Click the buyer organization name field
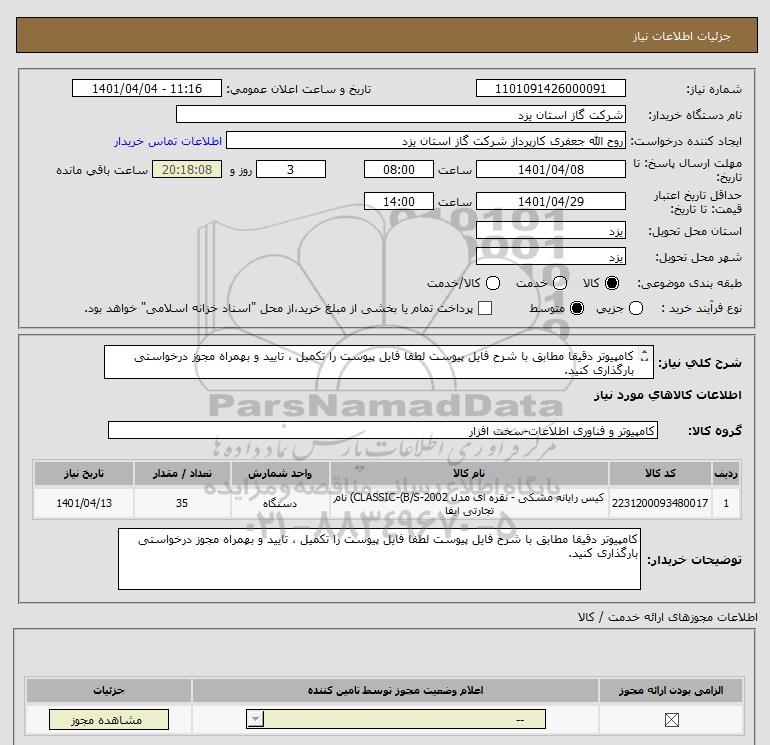The image size is (770, 745). pos(401,114)
